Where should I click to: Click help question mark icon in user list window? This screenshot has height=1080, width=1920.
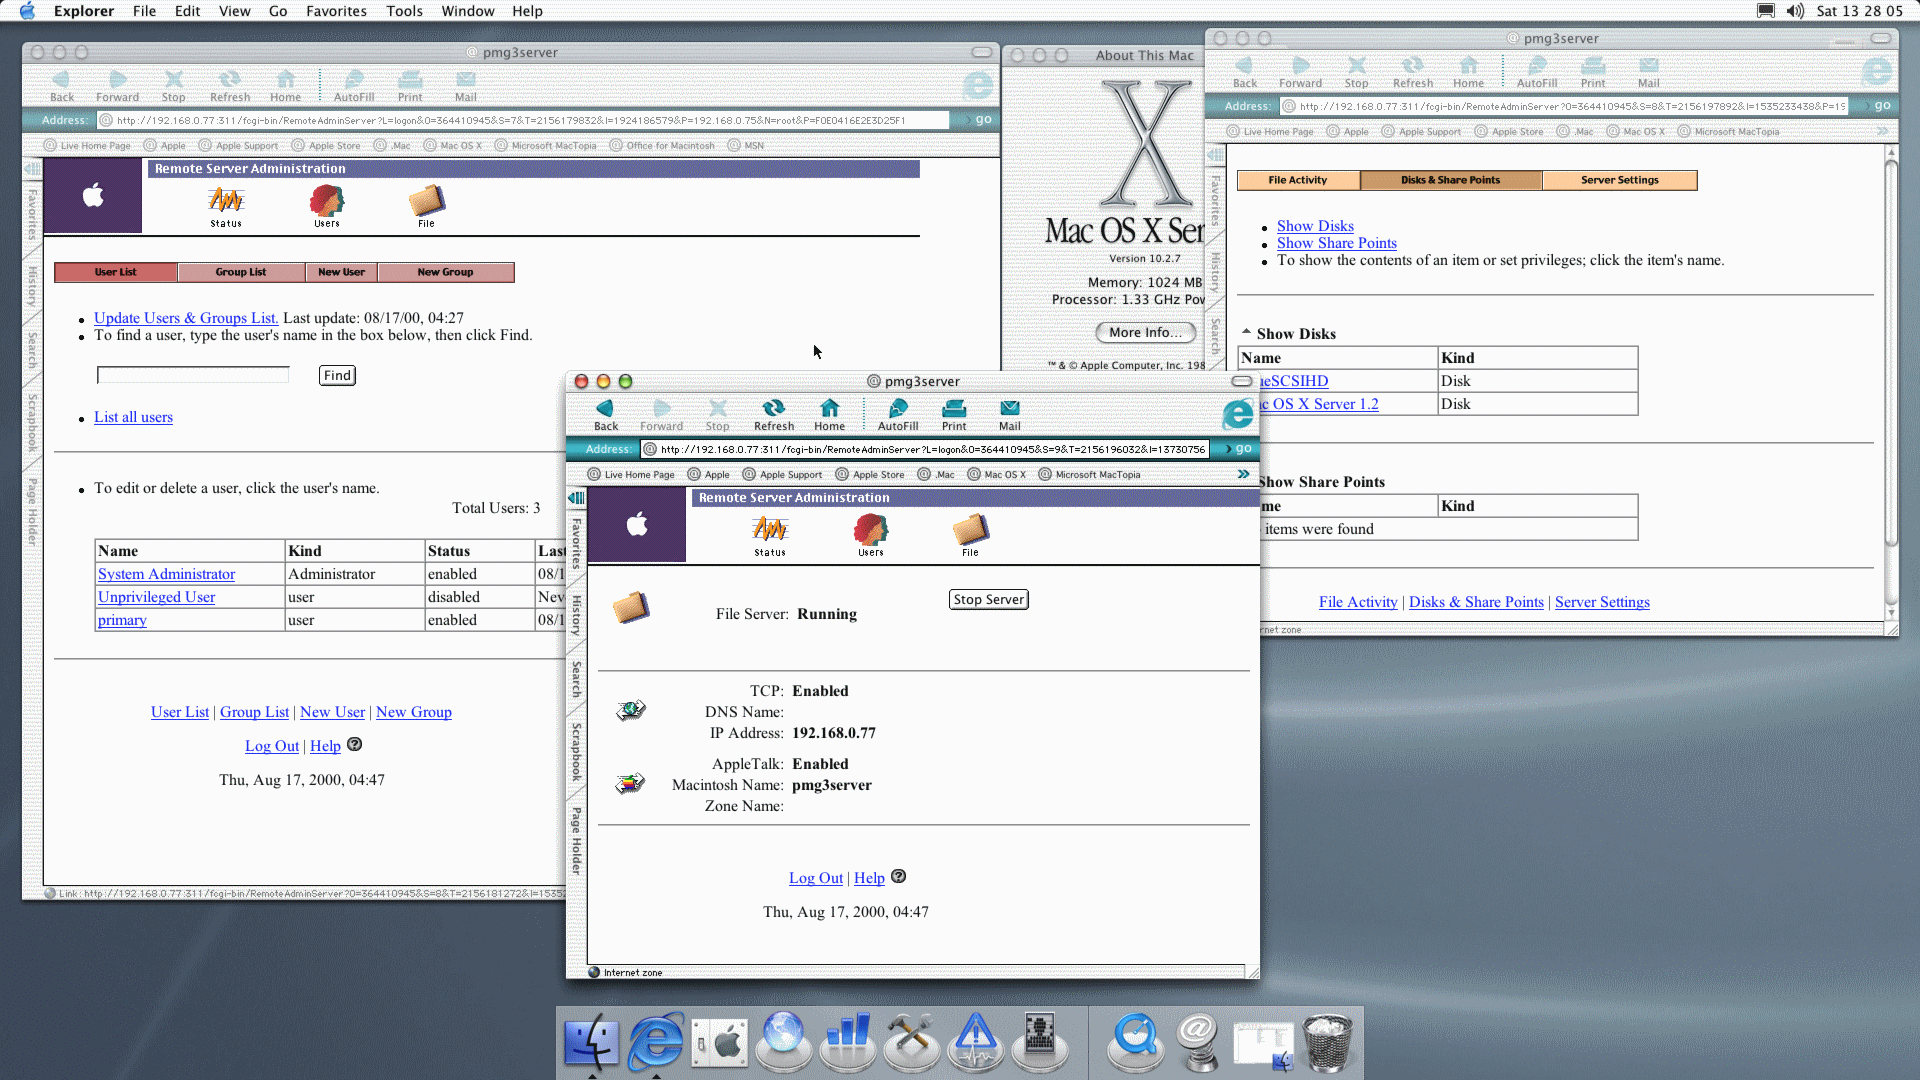(354, 744)
